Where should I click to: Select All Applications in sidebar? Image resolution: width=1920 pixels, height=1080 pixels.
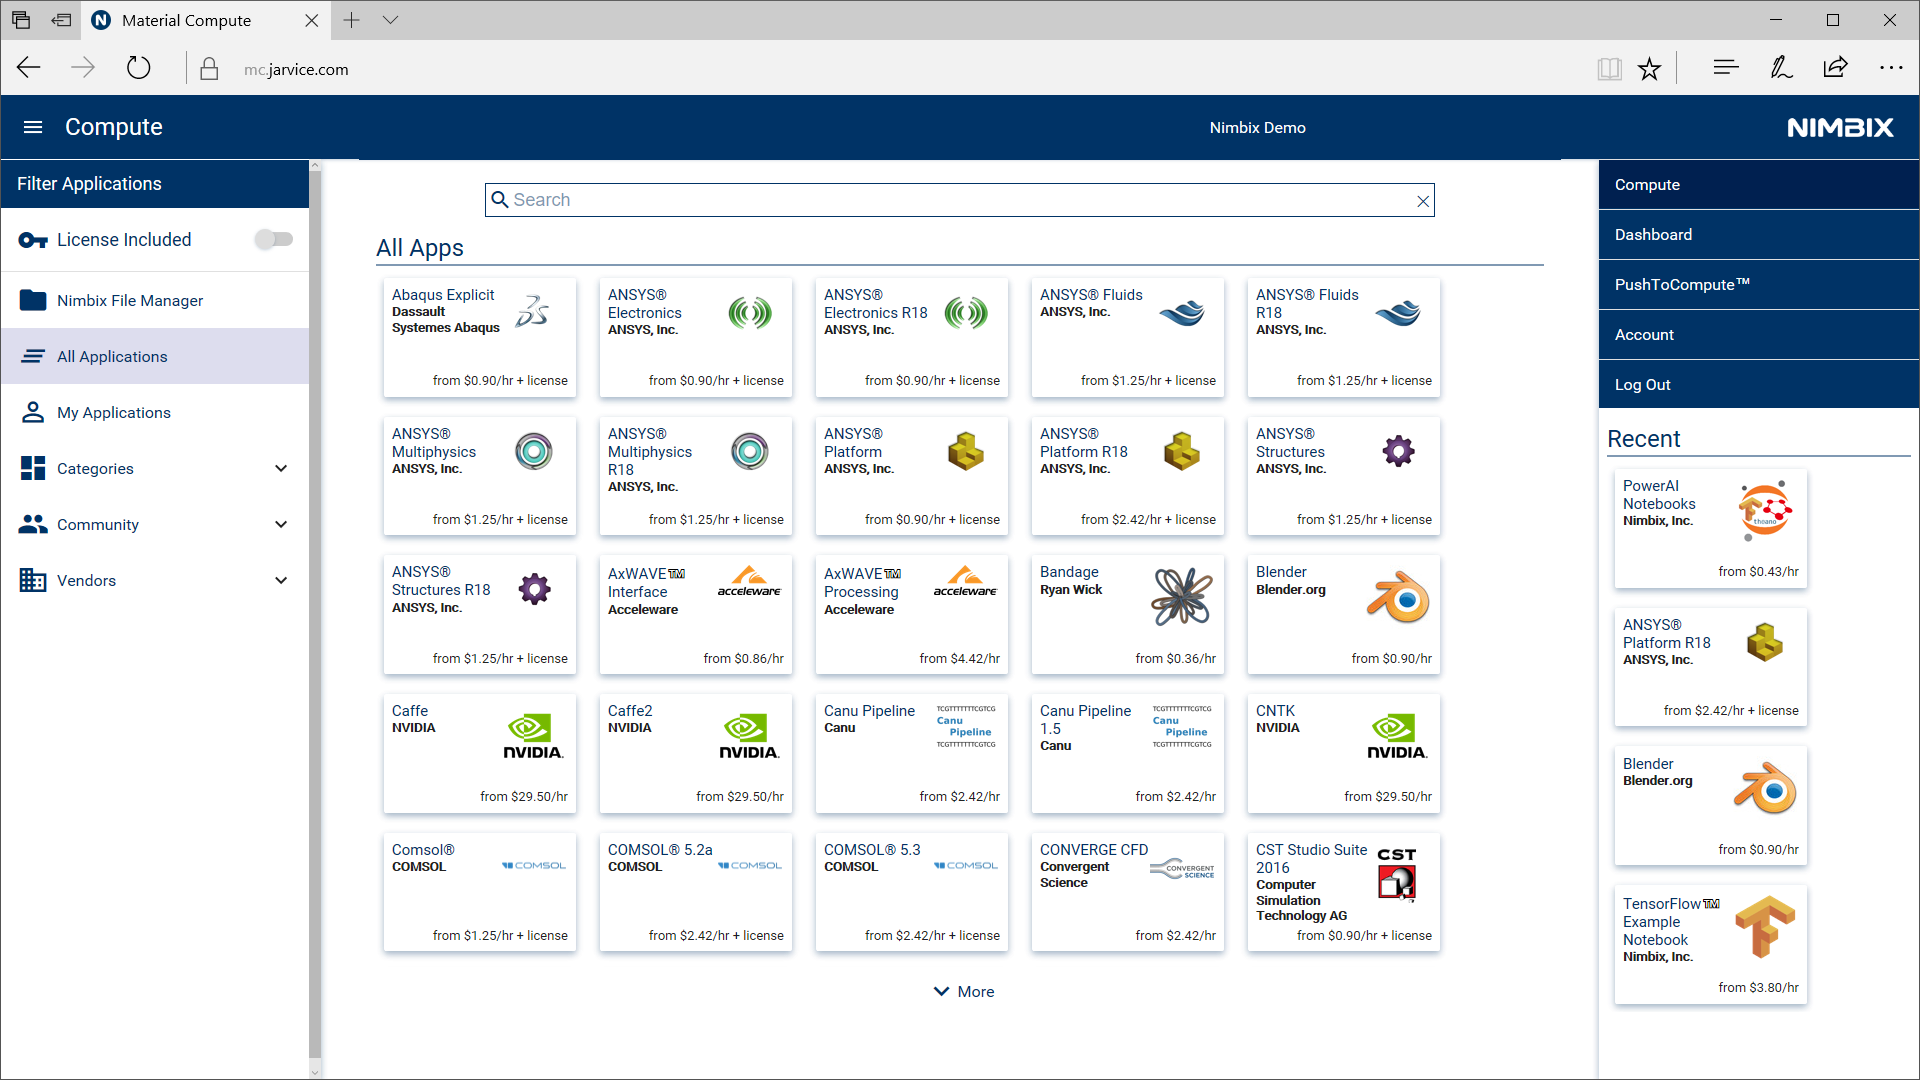[x=155, y=356]
